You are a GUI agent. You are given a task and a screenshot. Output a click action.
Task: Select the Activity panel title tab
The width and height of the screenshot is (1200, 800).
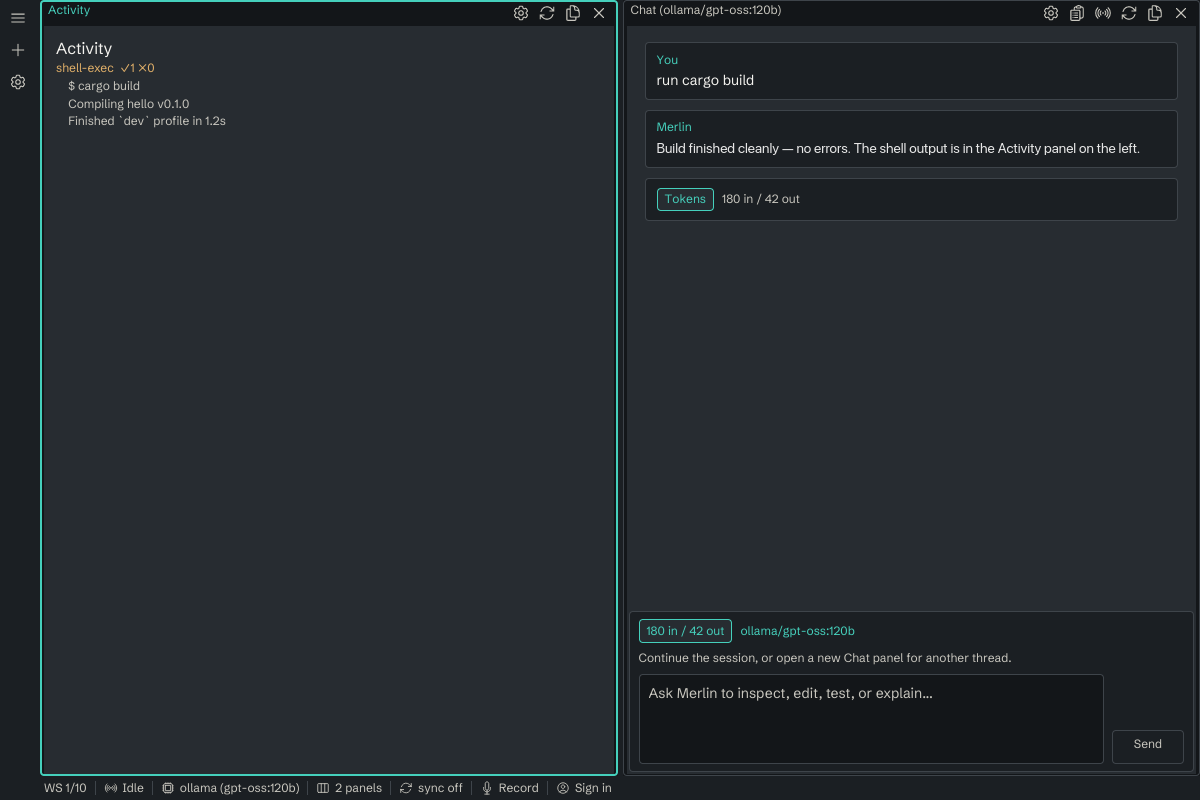69,10
